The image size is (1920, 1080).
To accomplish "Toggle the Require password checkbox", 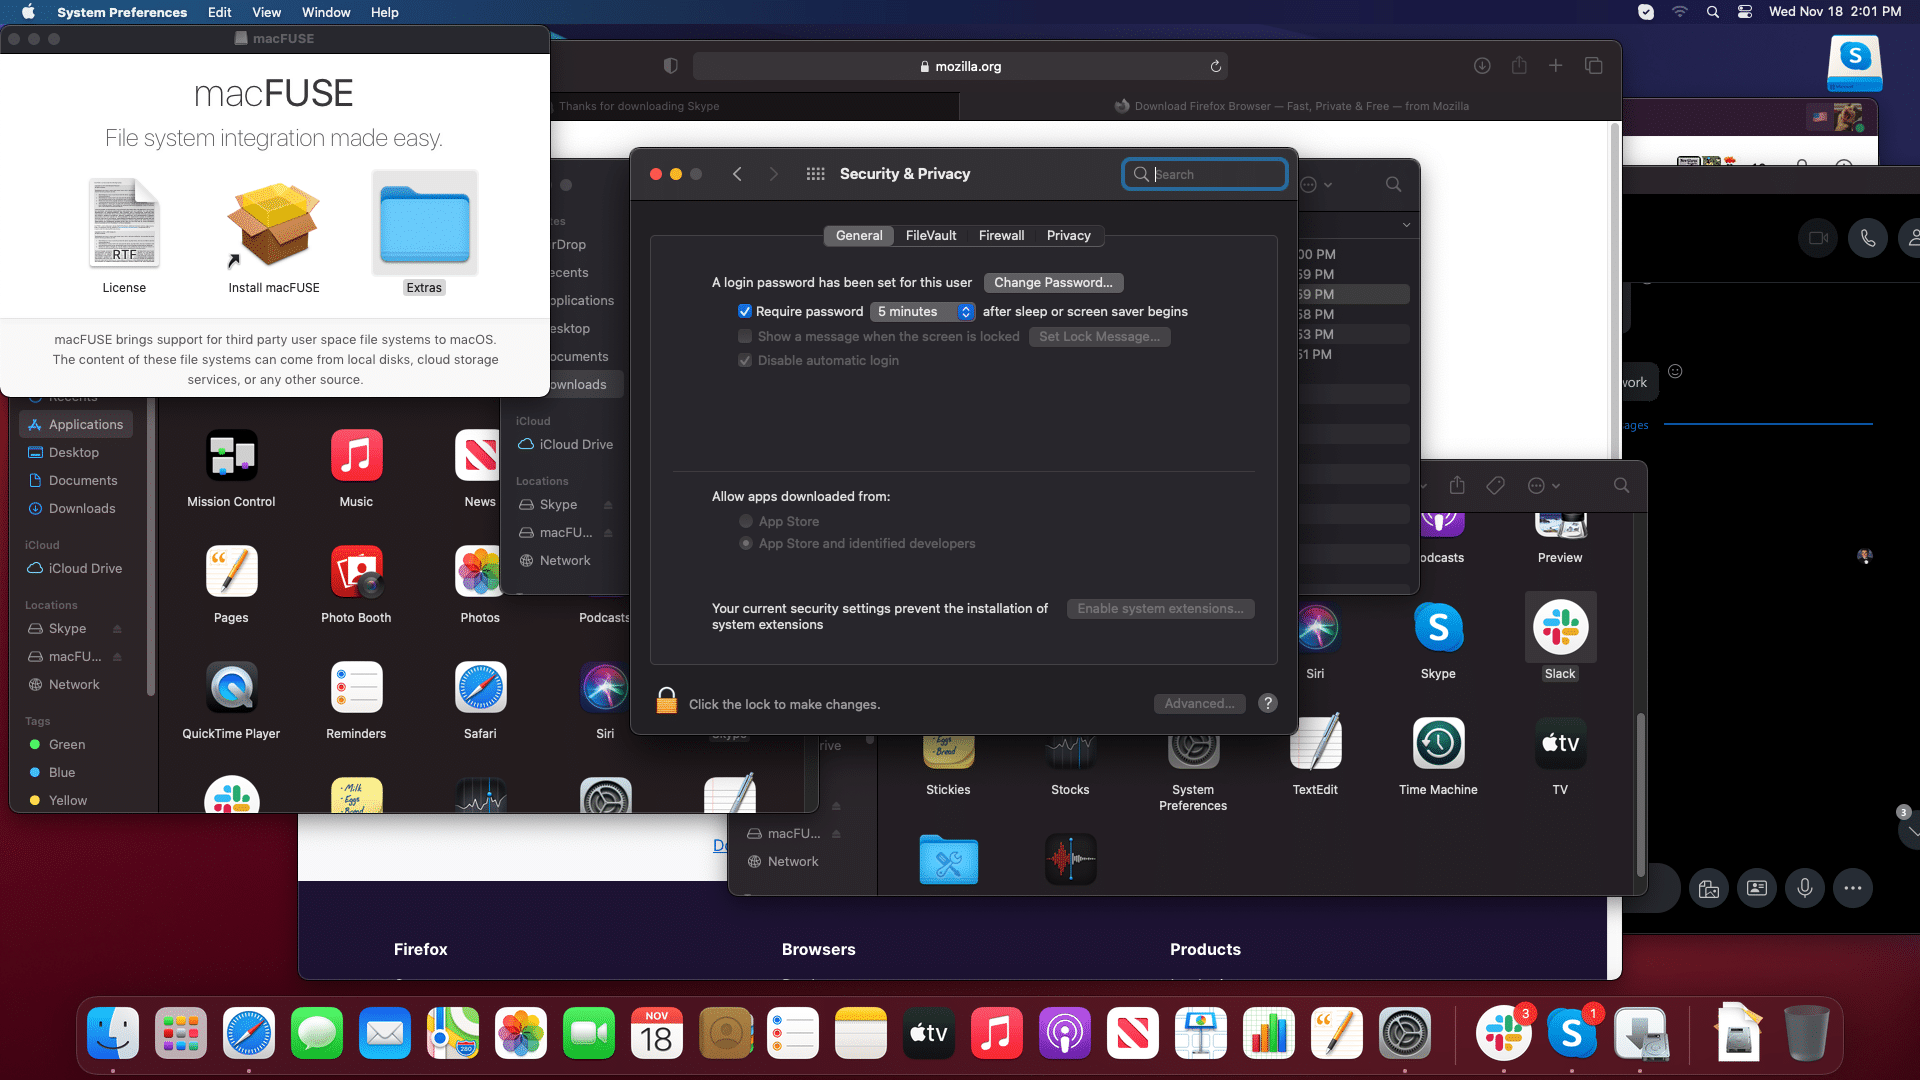I will click(x=744, y=311).
